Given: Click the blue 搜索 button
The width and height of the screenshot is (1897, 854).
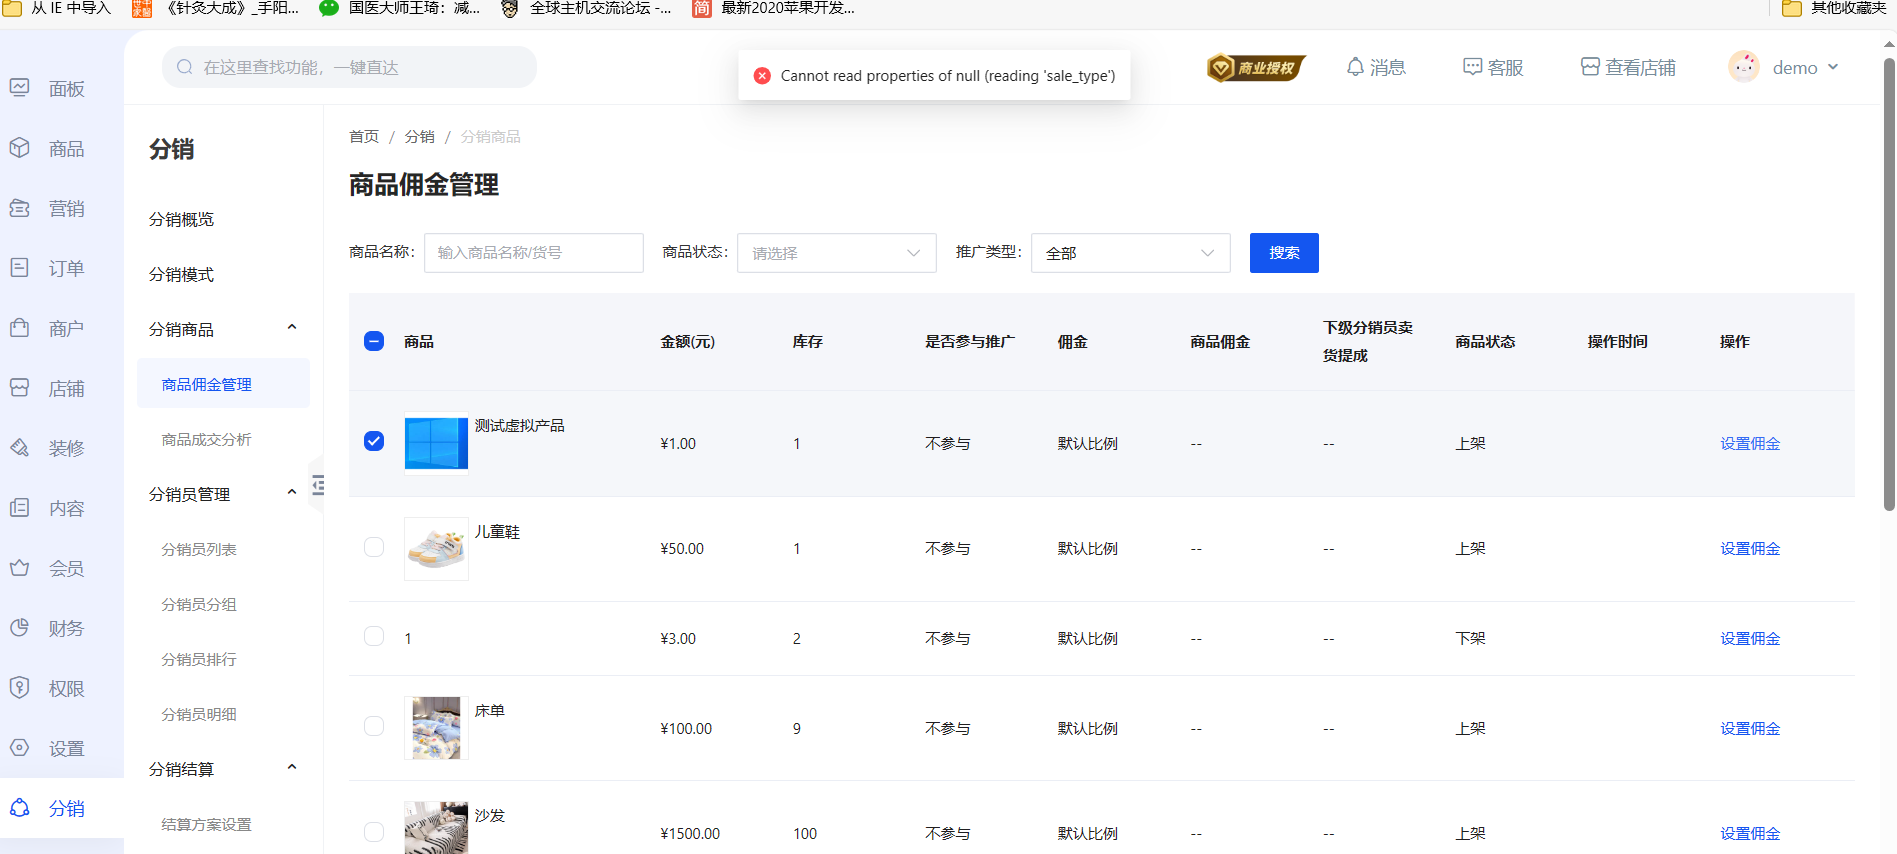Looking at the screenshot, I should point(1284,253).
